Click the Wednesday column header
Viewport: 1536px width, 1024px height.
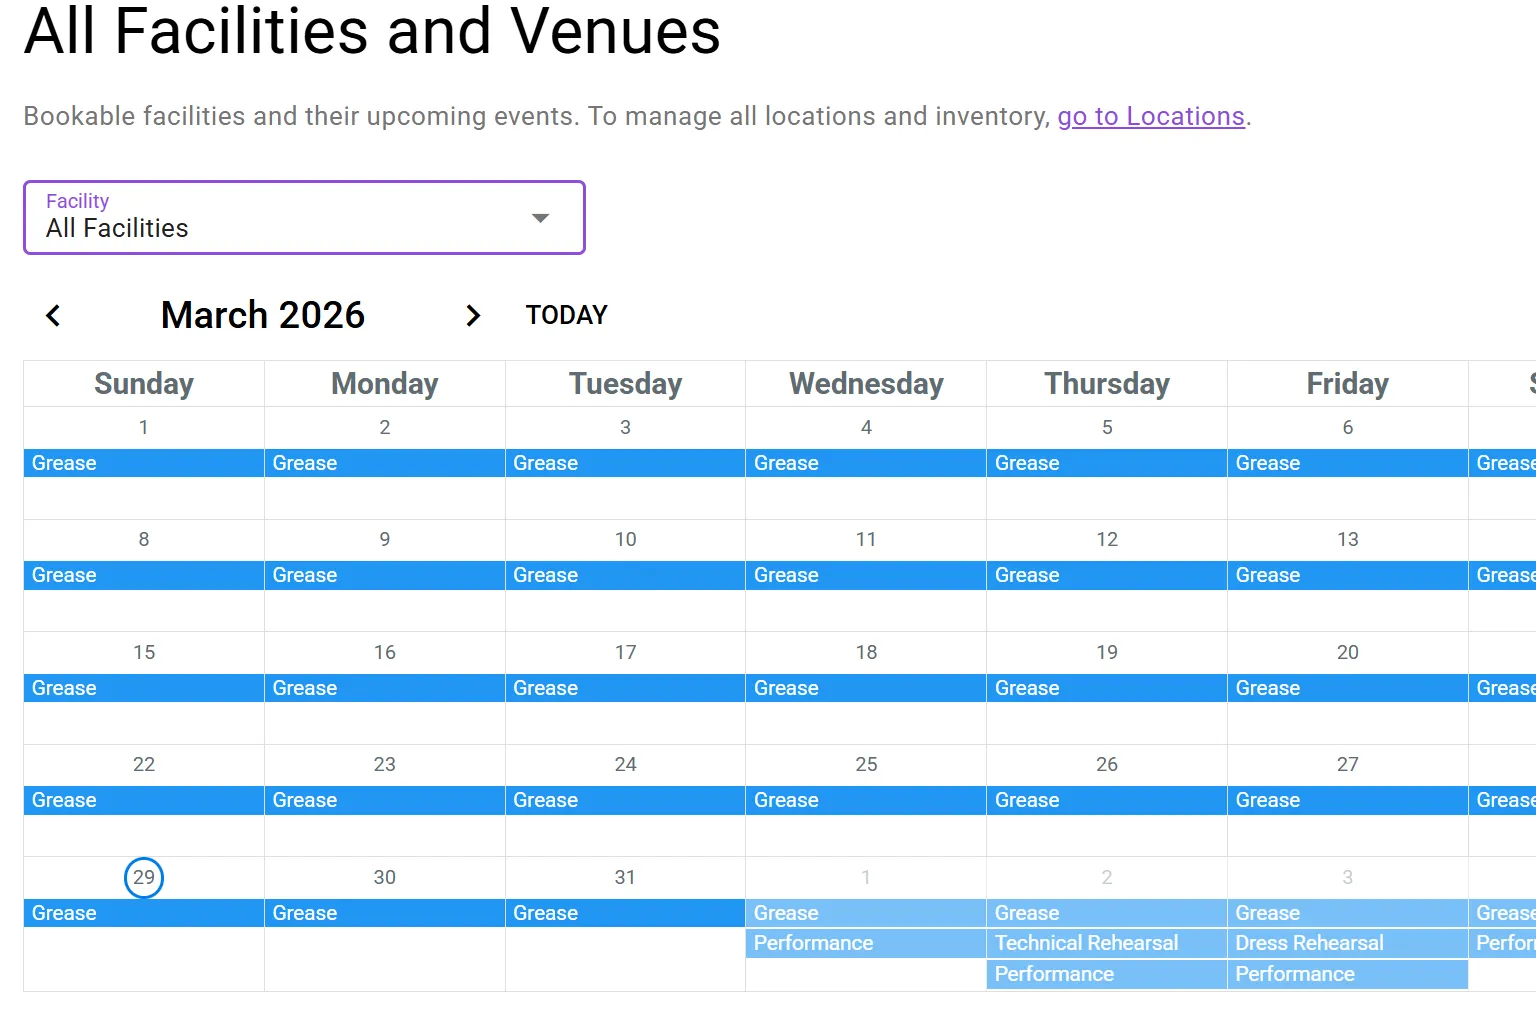point(866,383)
